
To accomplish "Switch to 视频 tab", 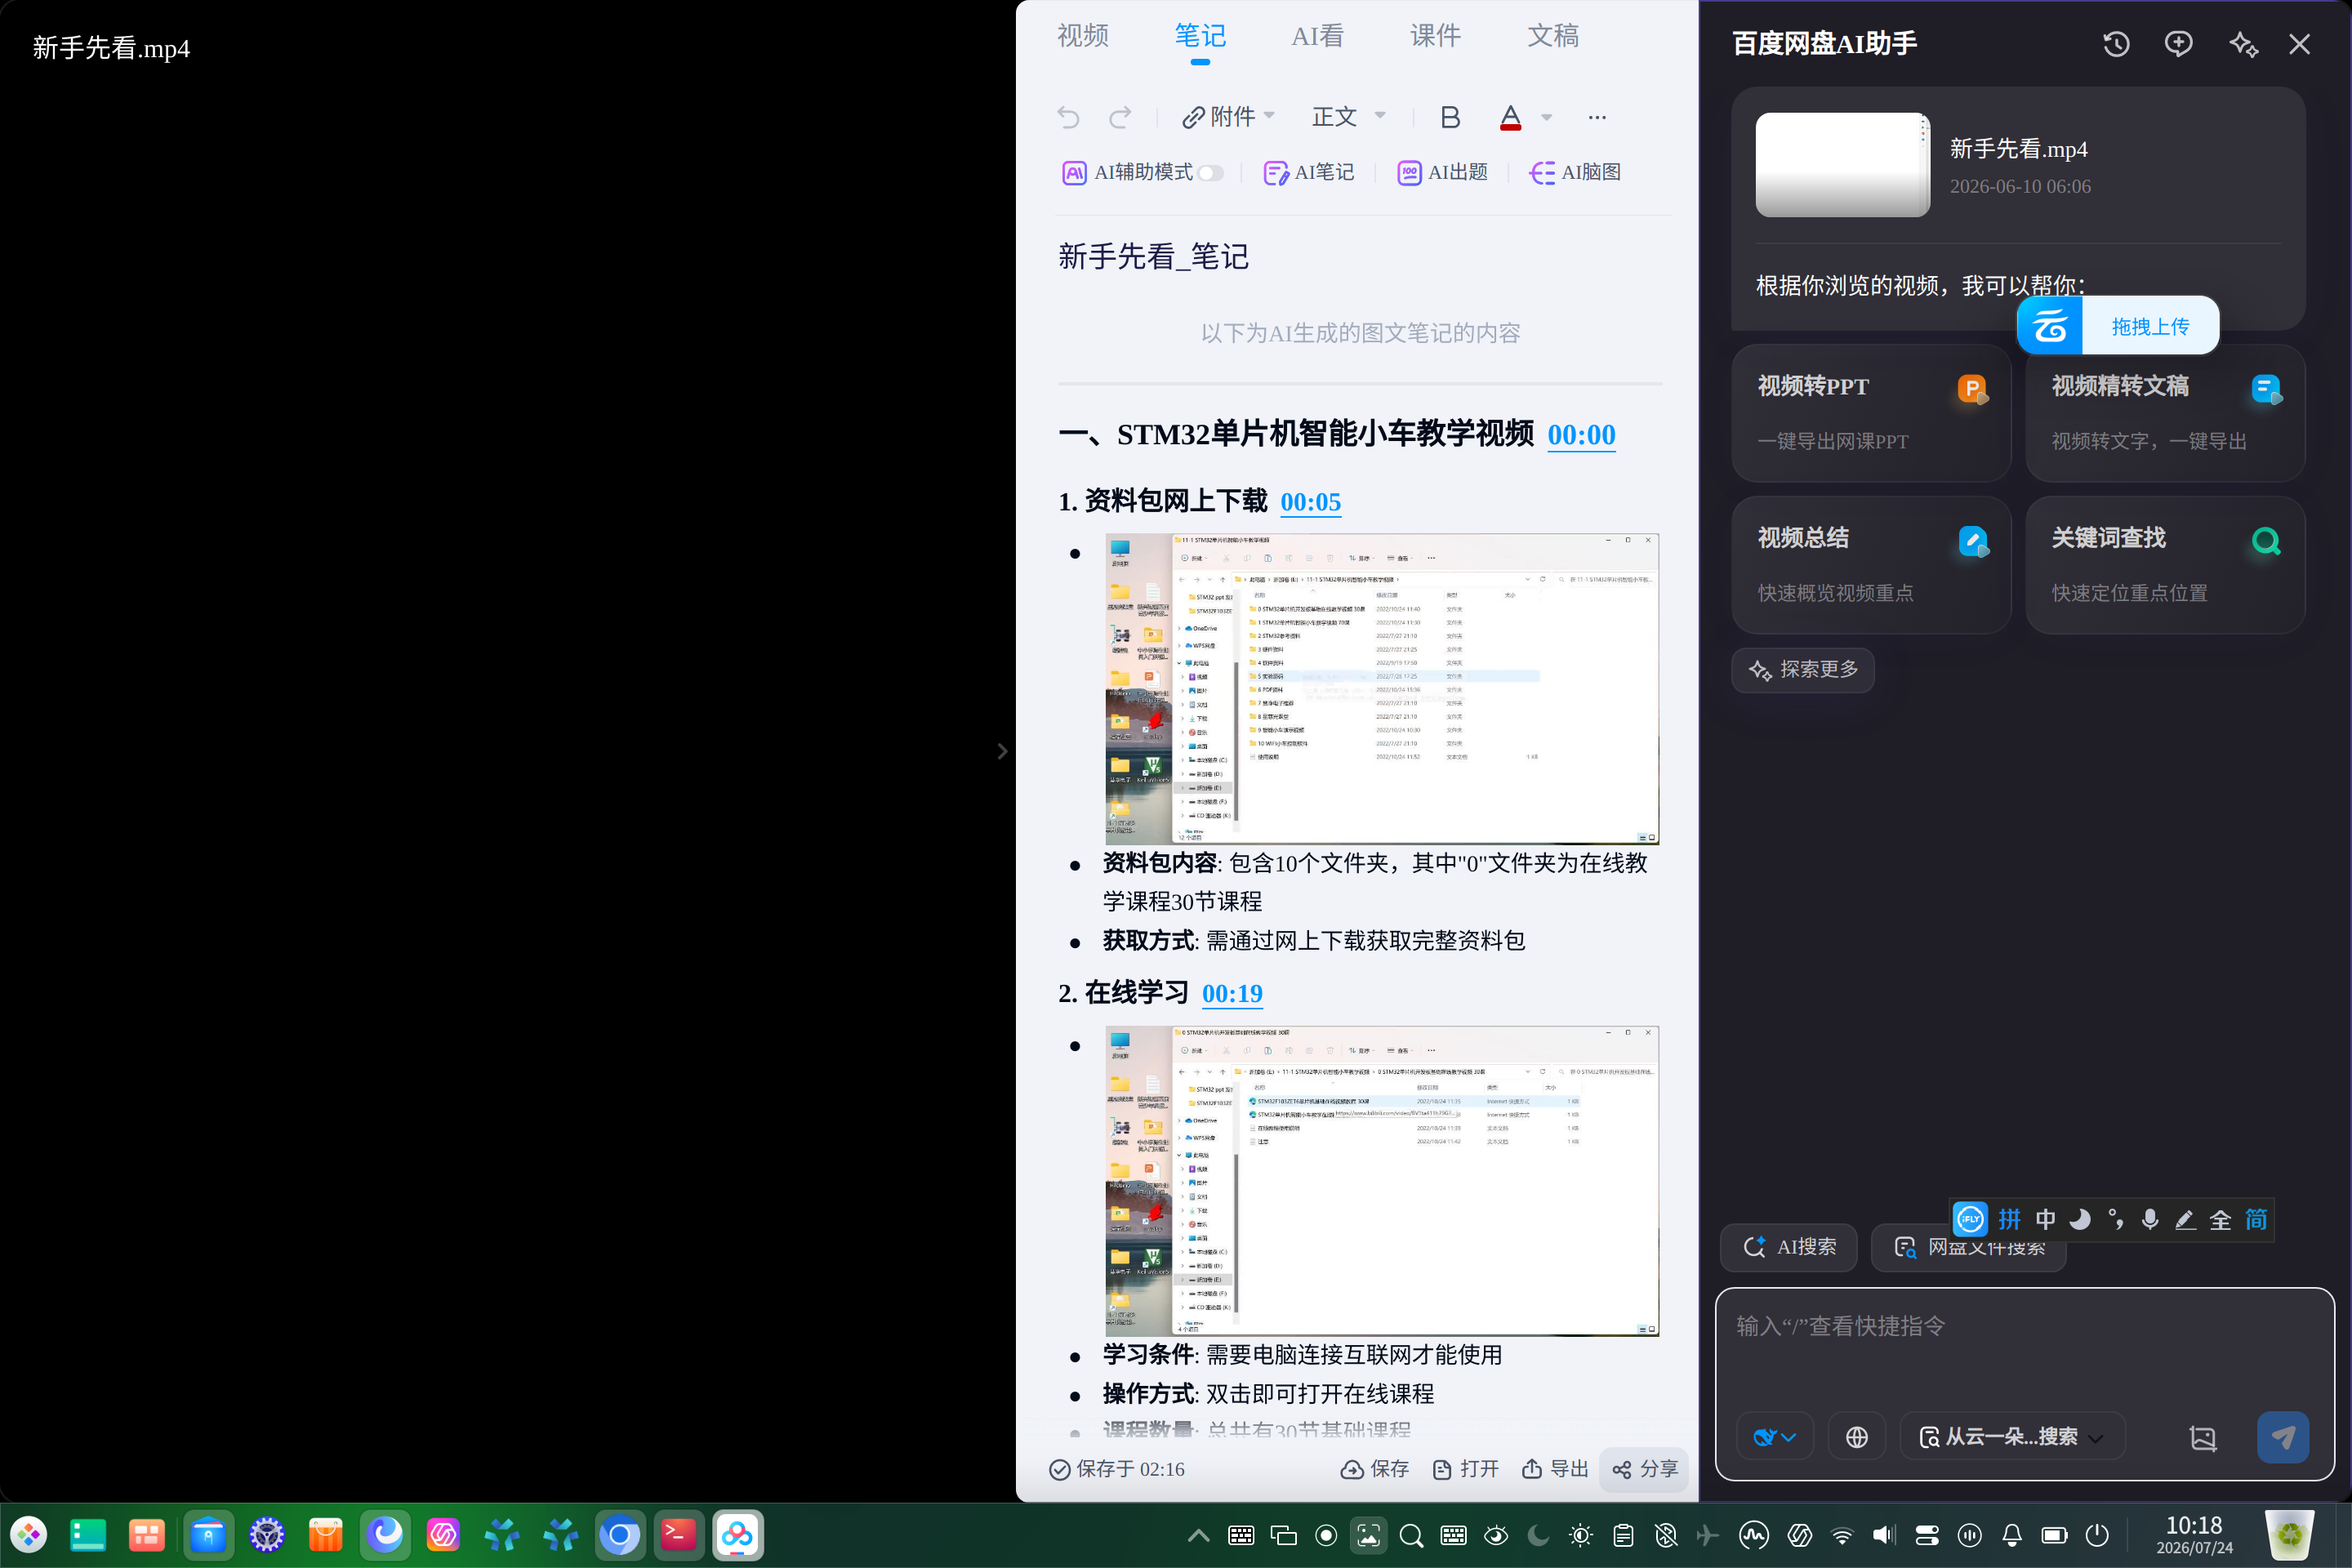I will pyautogui.click(x=1083, y=36).
